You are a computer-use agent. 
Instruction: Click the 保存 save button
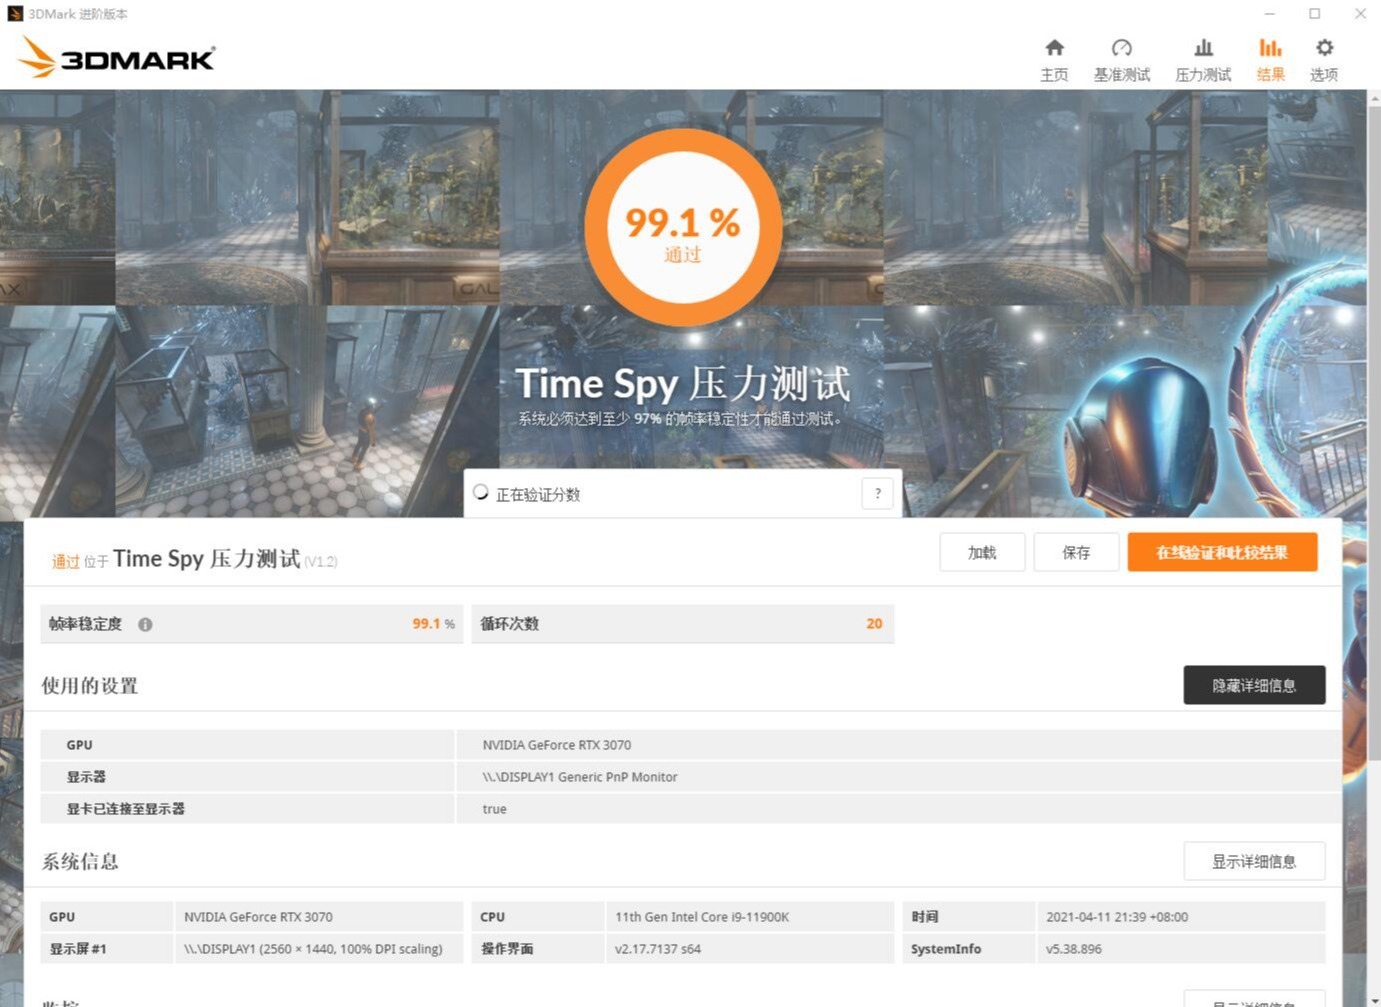[1076, 551]
